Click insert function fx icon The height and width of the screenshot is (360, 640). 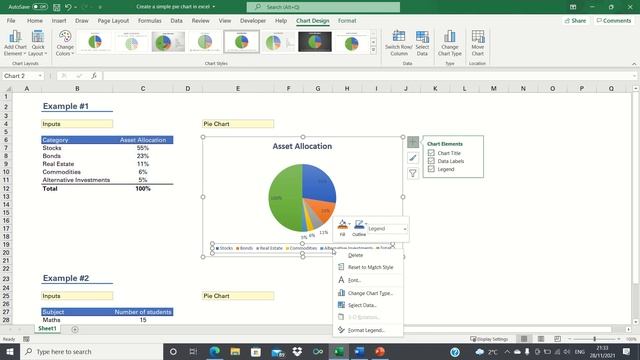click(94, 76)
